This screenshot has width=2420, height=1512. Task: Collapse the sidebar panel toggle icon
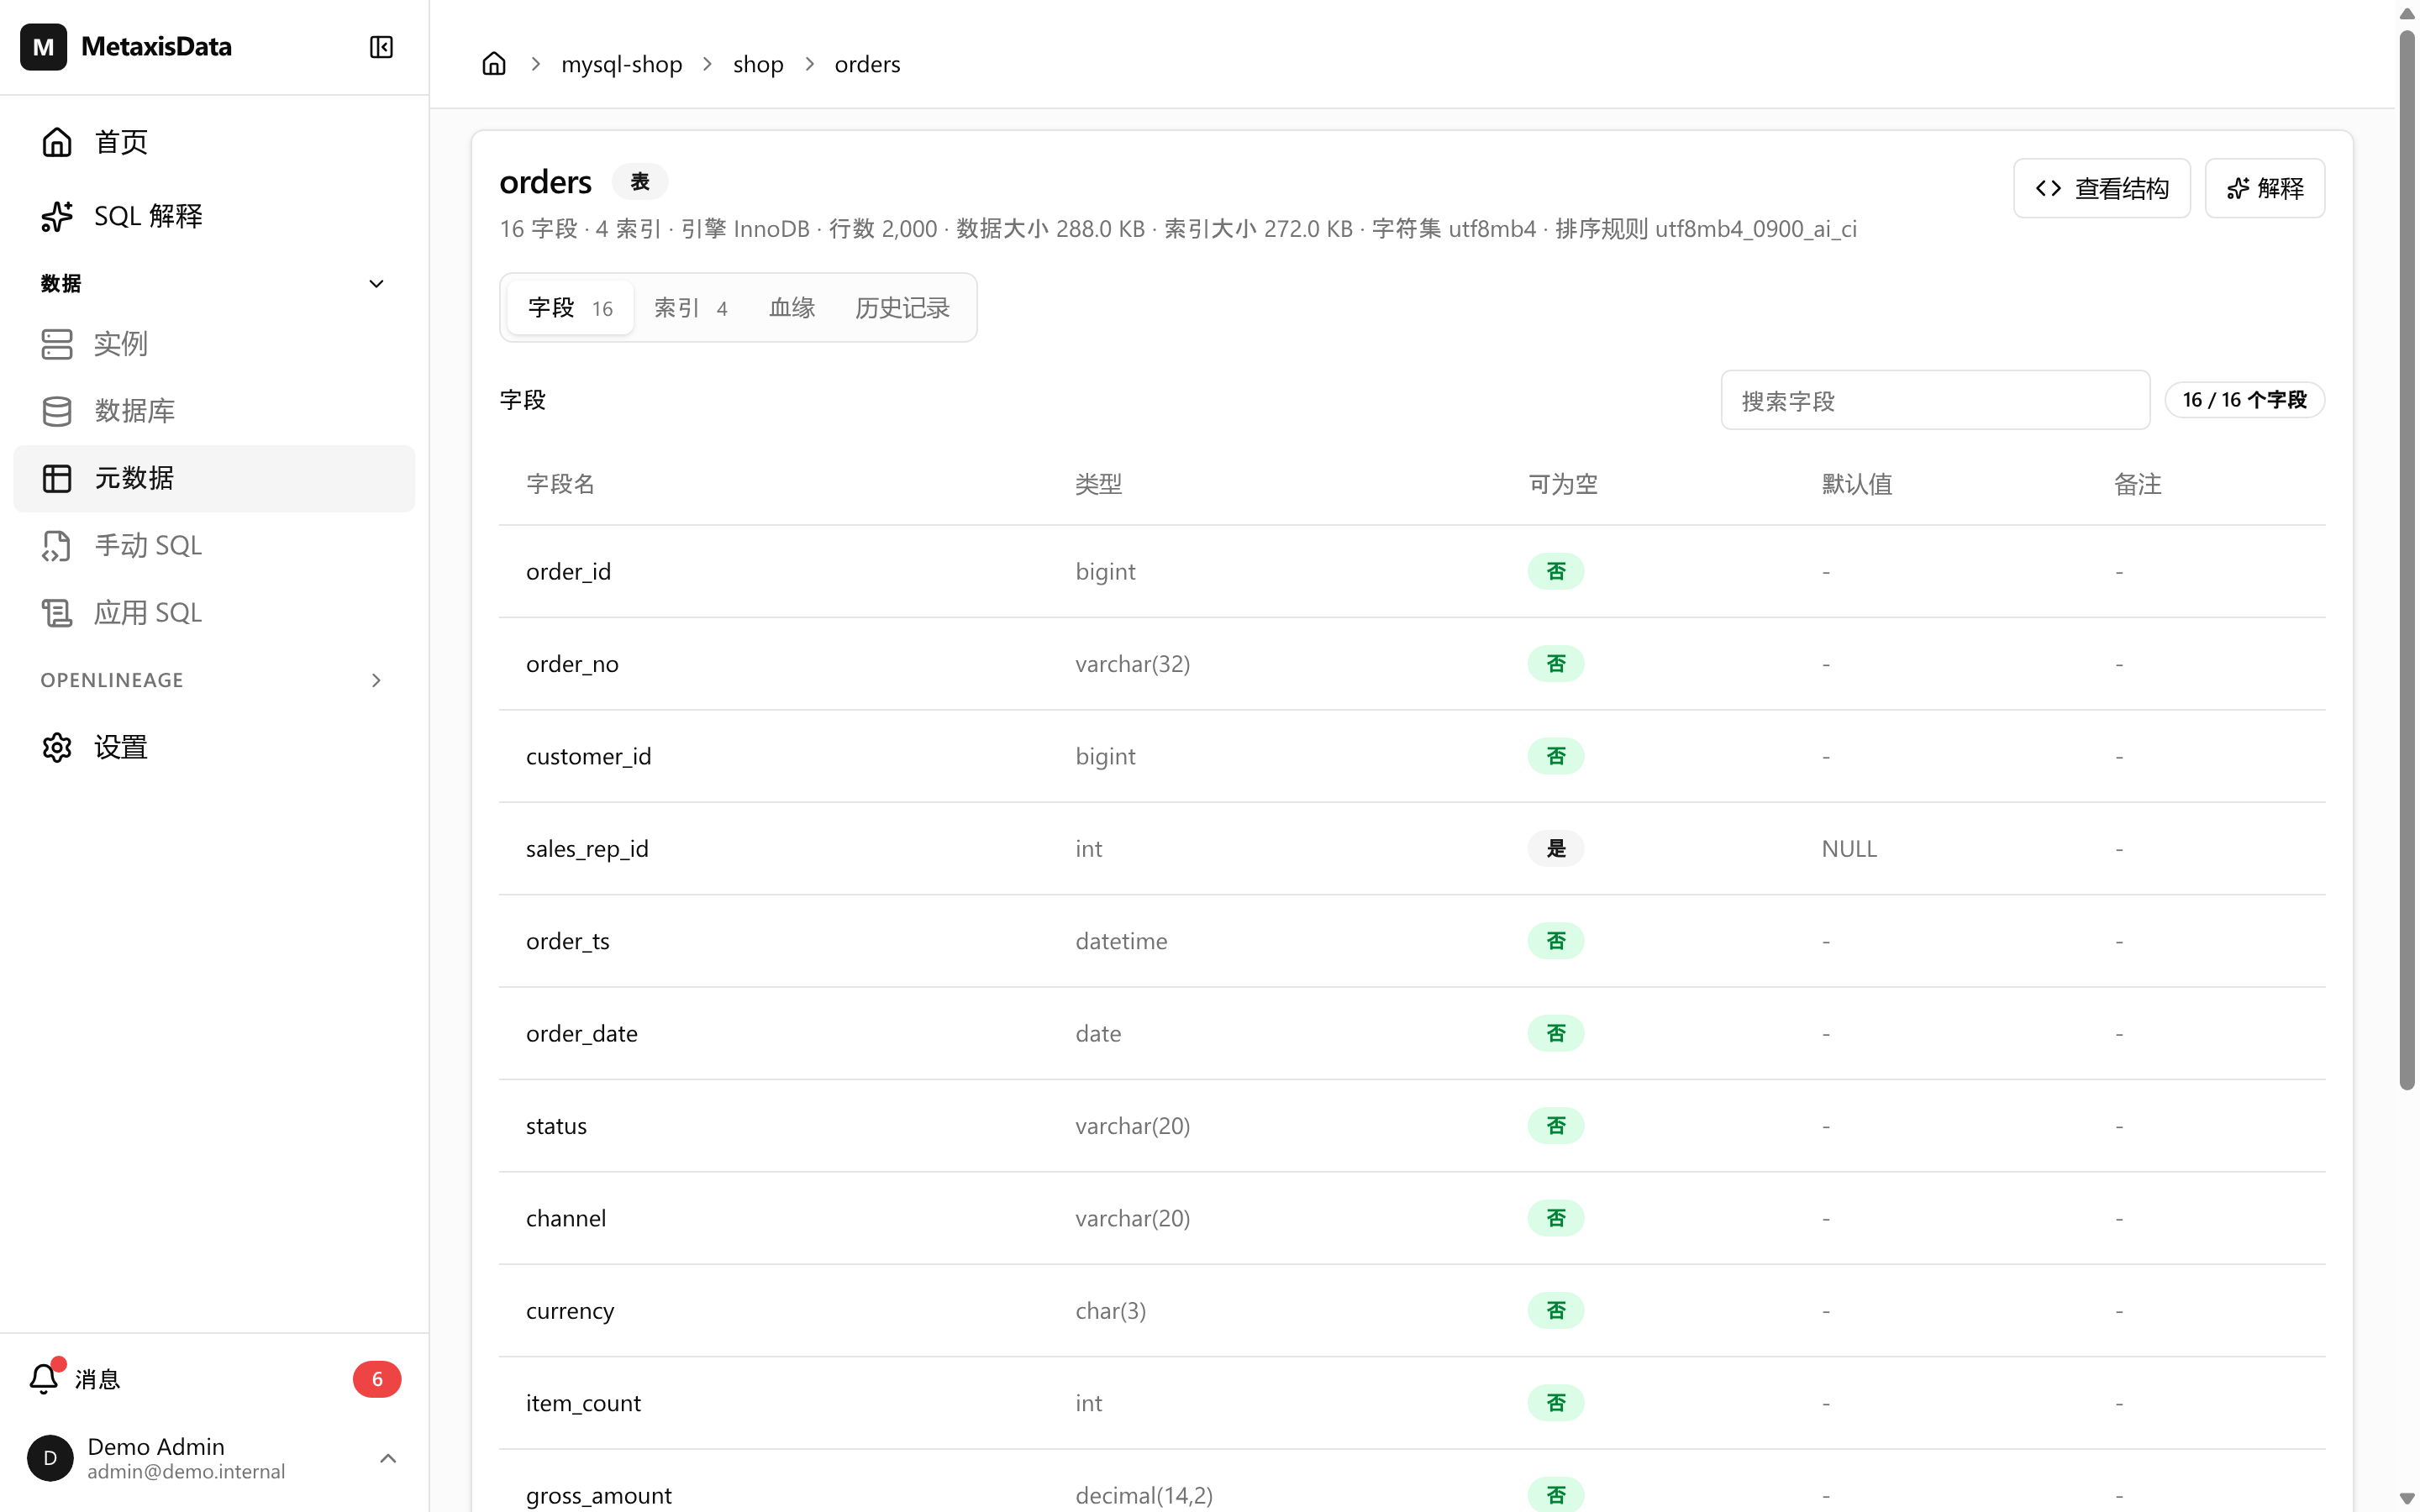(x=381, y=47)
